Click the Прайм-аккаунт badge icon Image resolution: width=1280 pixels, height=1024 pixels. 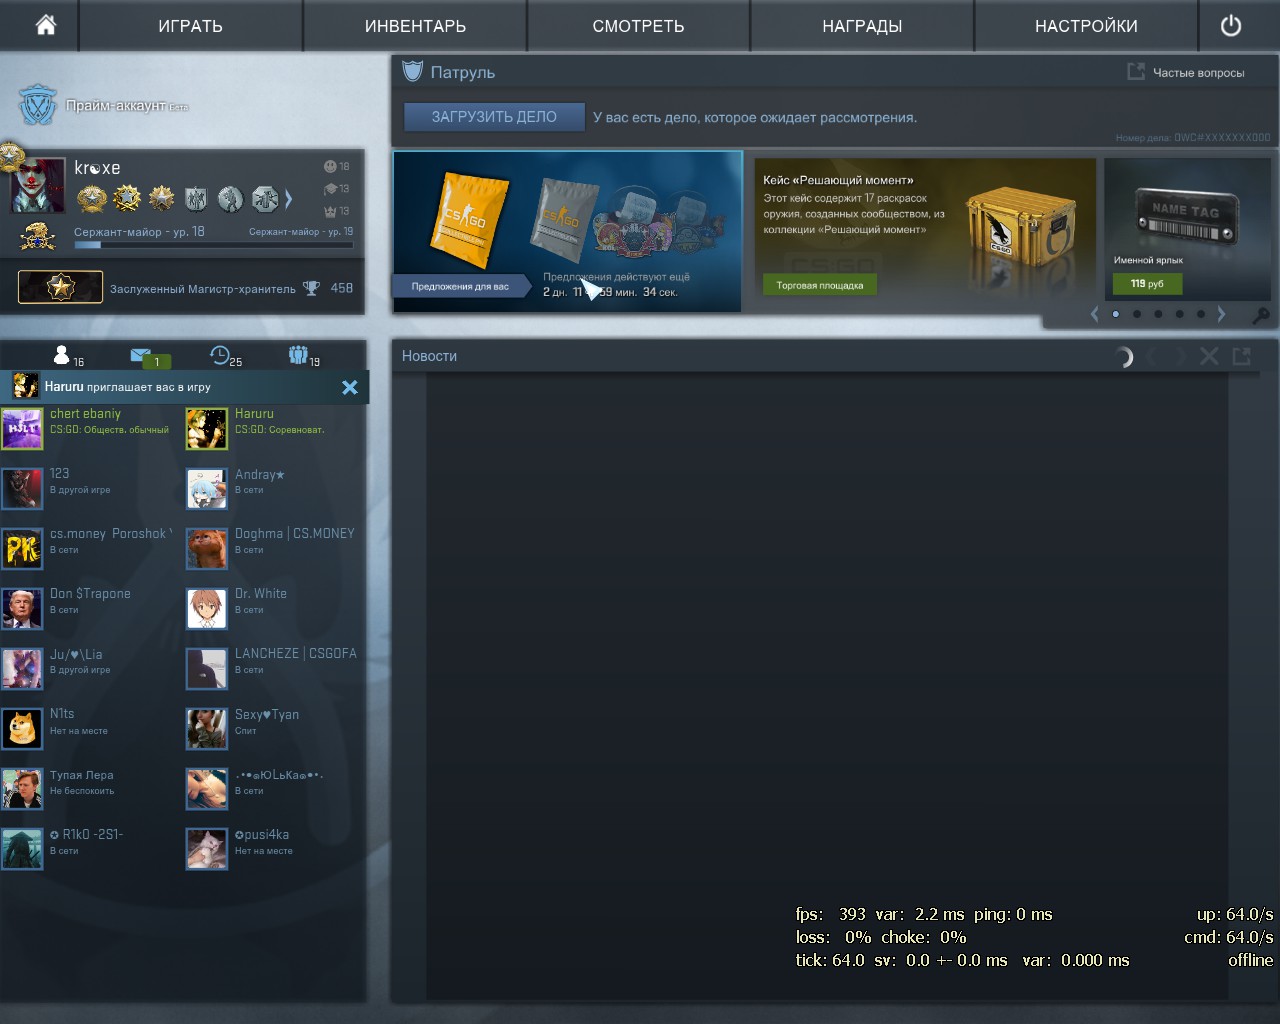click(38, 105)
